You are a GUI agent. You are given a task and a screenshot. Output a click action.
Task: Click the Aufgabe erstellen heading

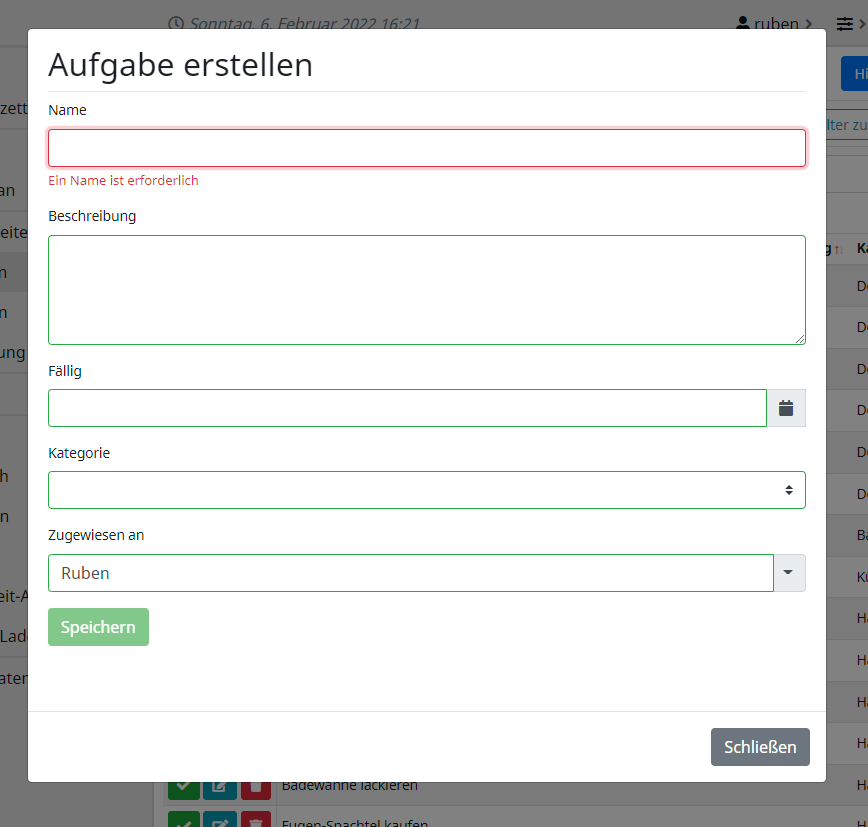(180, 65)
